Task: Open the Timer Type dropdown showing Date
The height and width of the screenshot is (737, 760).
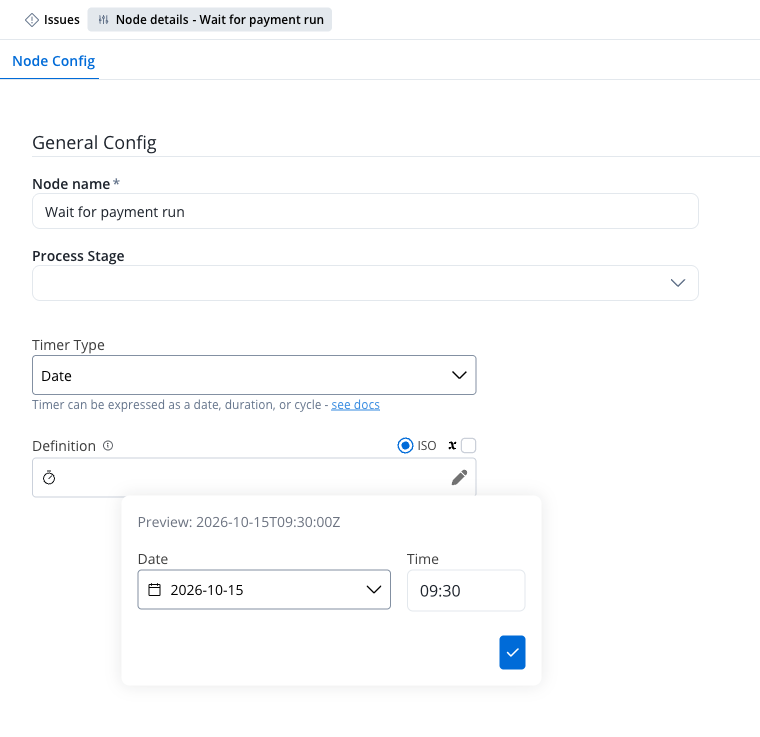Action: [254, 375]
